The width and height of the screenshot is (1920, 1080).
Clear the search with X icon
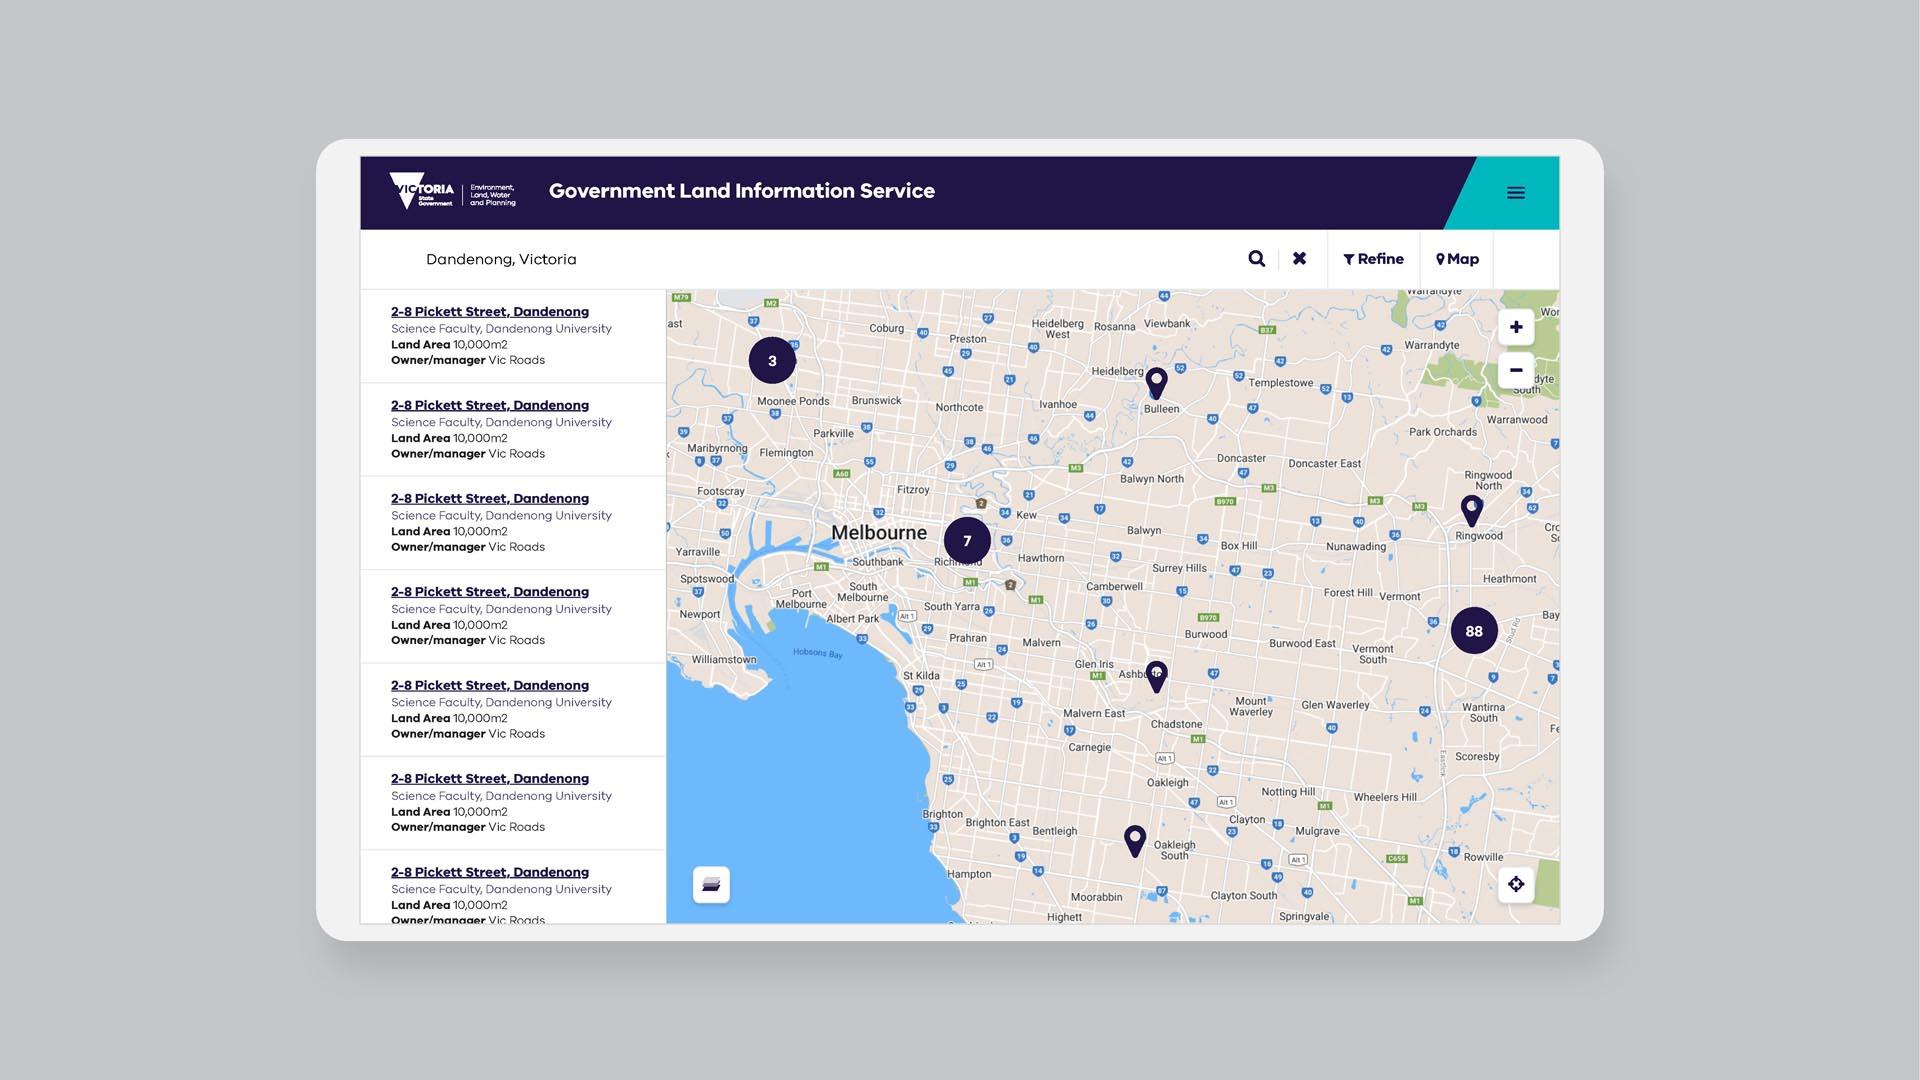point(1299,259)
